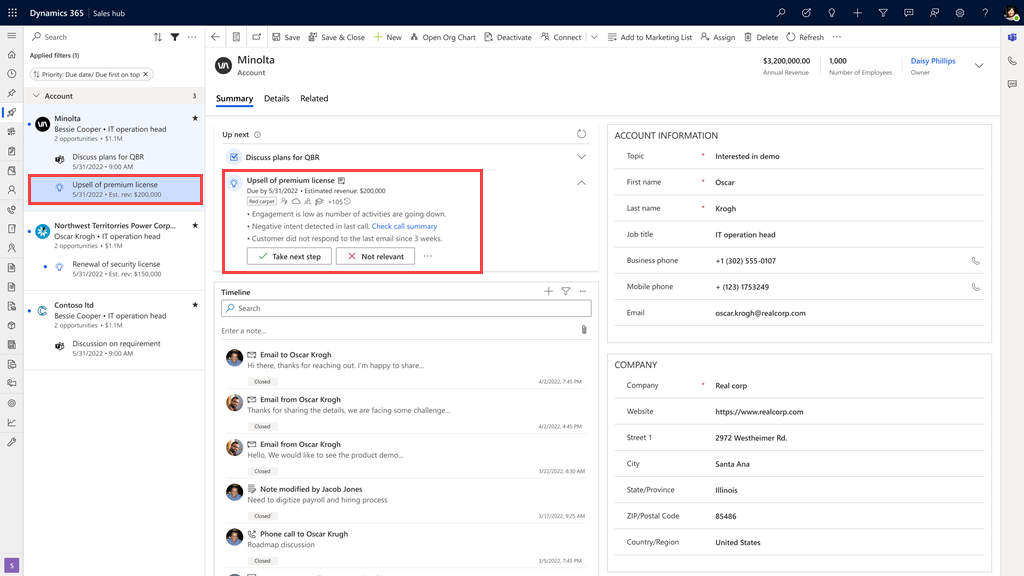Click the Save command
This screenshot has height=576, width=1024.
pos(286,37)
